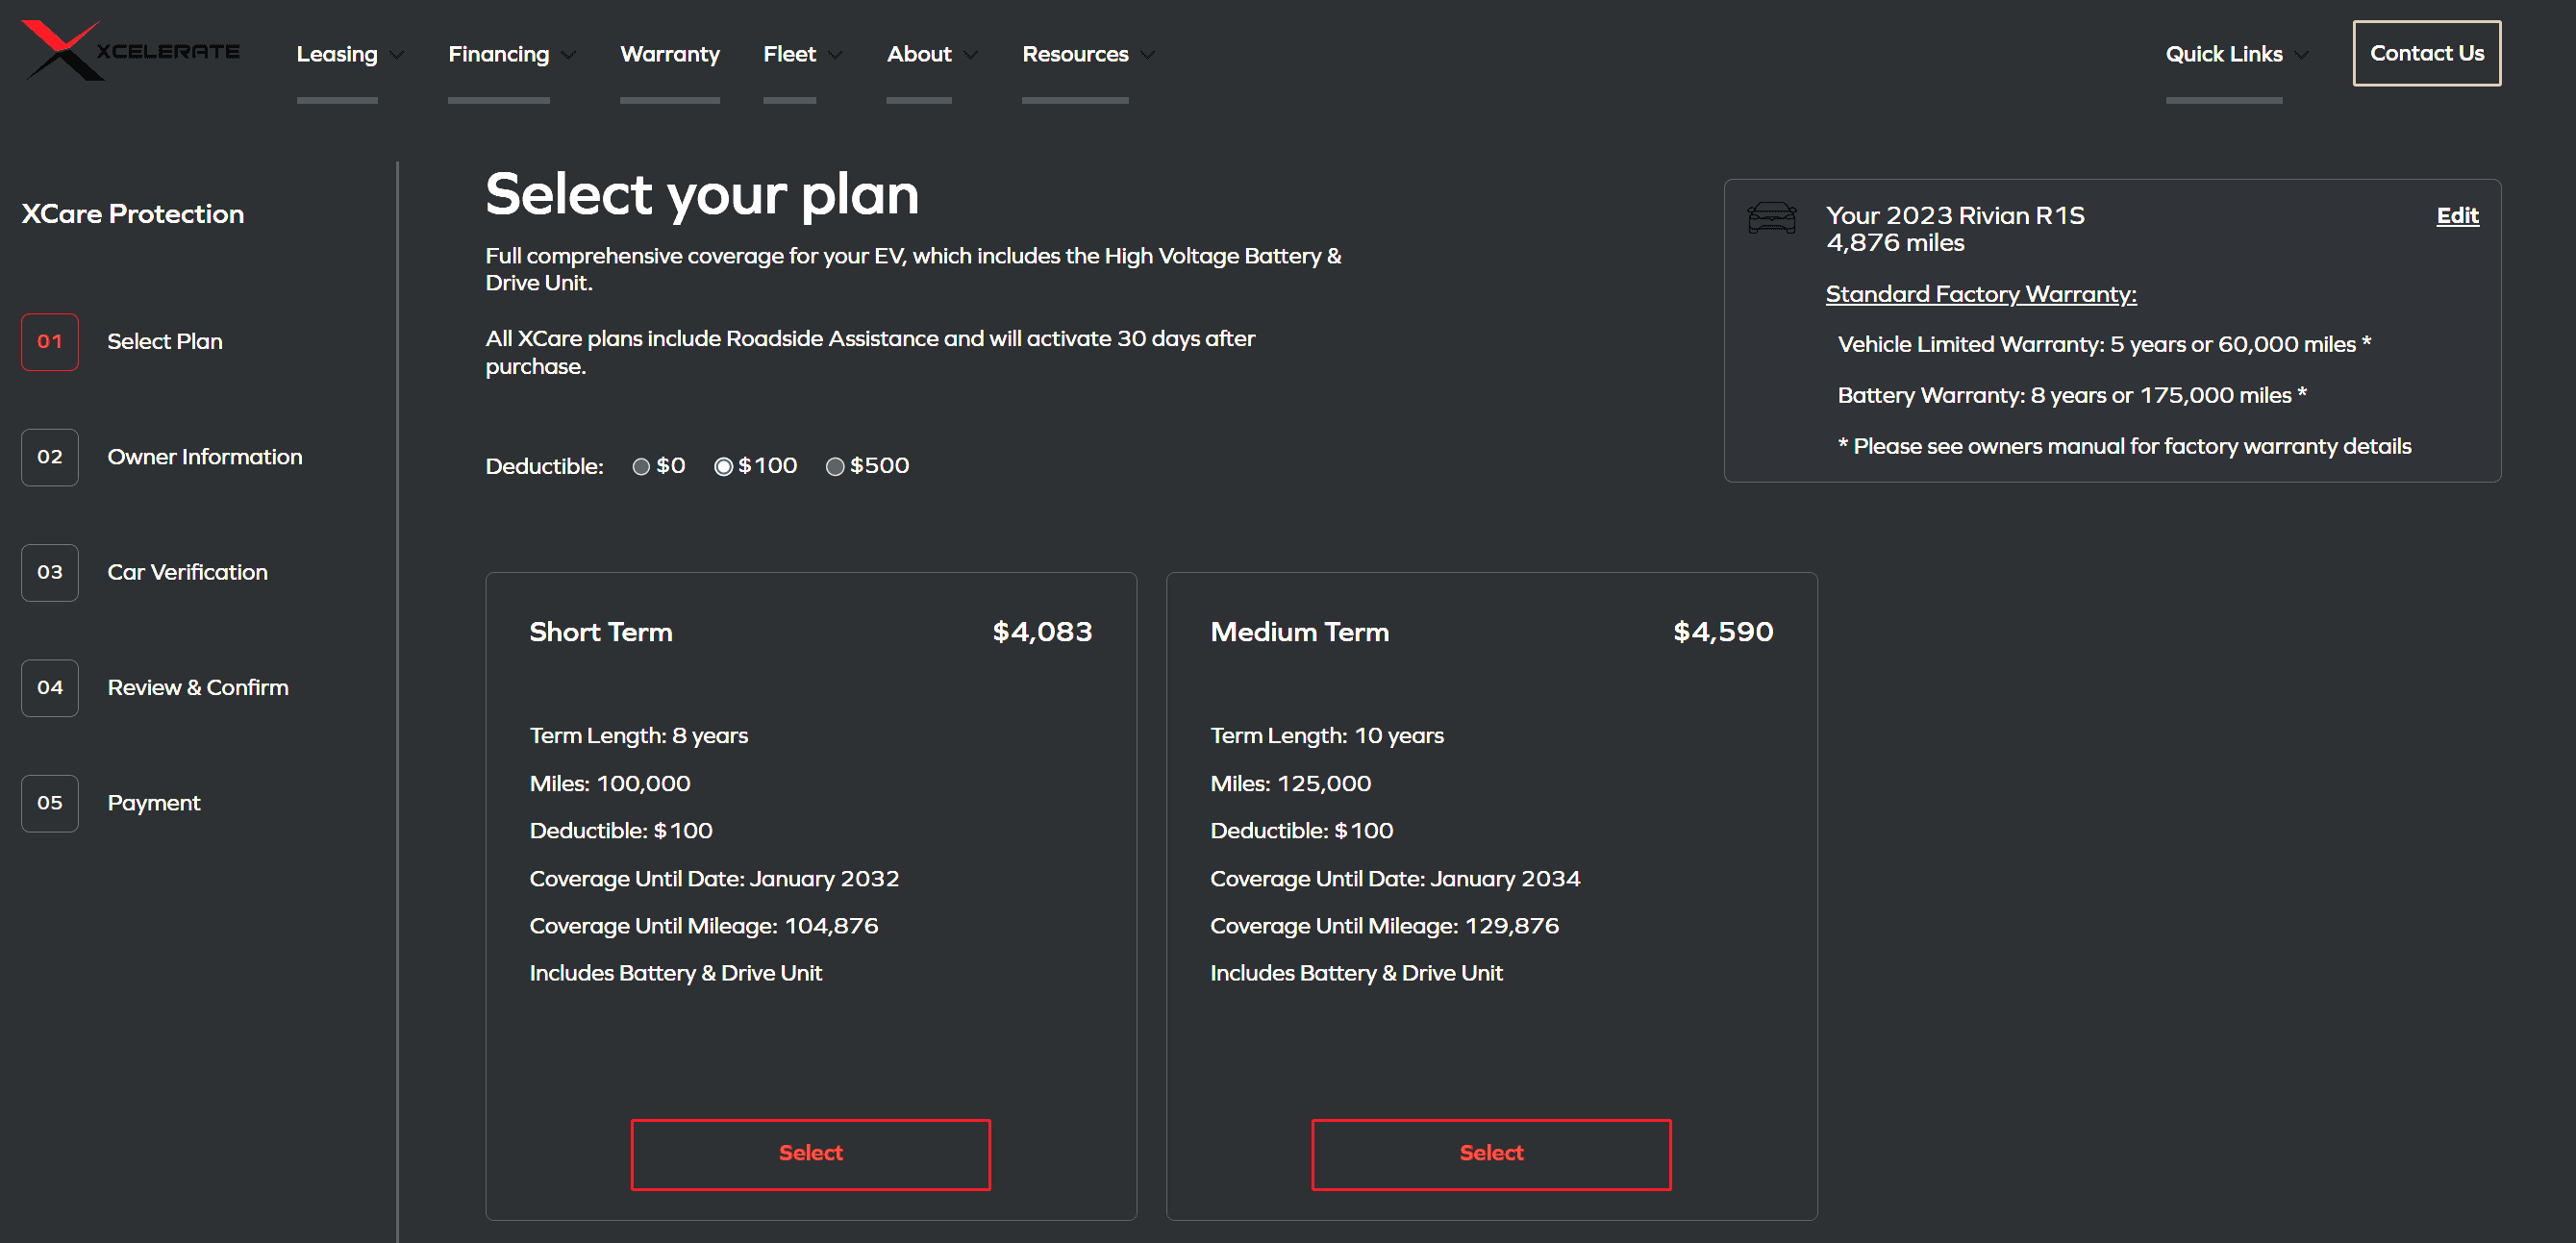Select the $100 deductible radio button

(723, 466)
